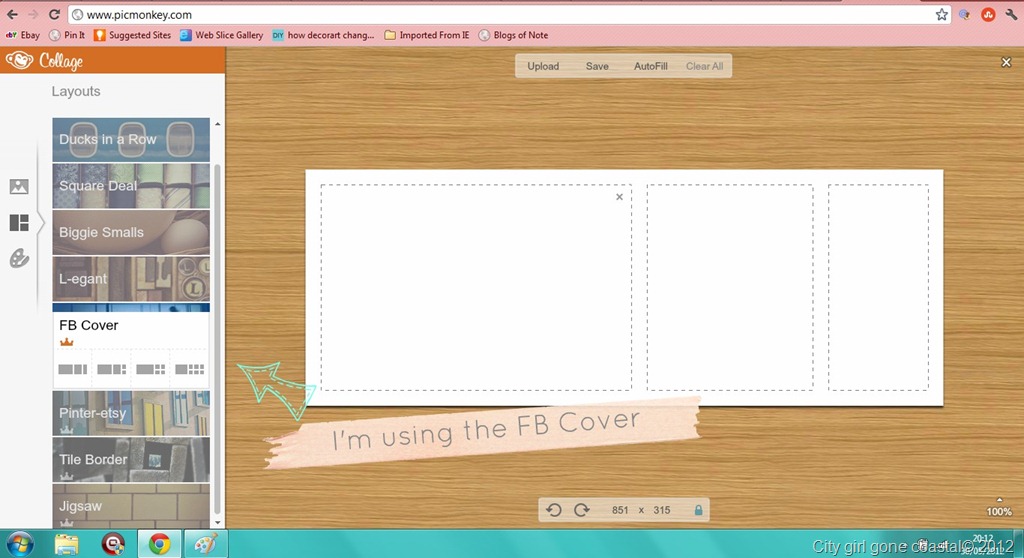This screenshot has height=558, width=1024.
Task: Click Clear All button
Action: pos(704,66)
